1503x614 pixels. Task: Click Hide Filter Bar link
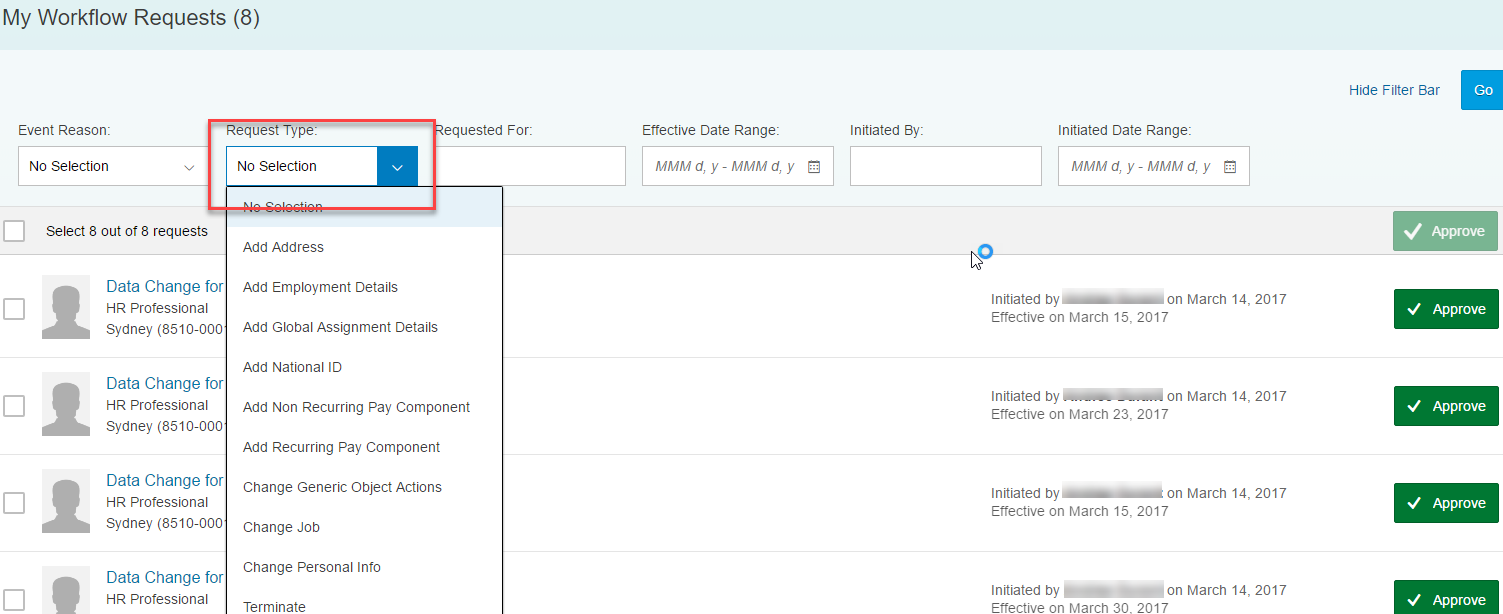coord(1394,90)
